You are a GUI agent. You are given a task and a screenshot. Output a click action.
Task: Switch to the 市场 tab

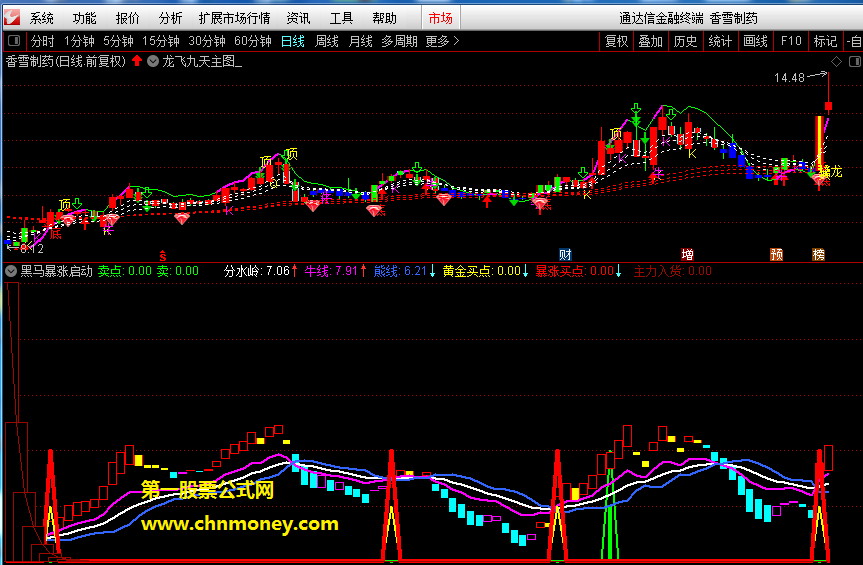click(x=440, y=19)
